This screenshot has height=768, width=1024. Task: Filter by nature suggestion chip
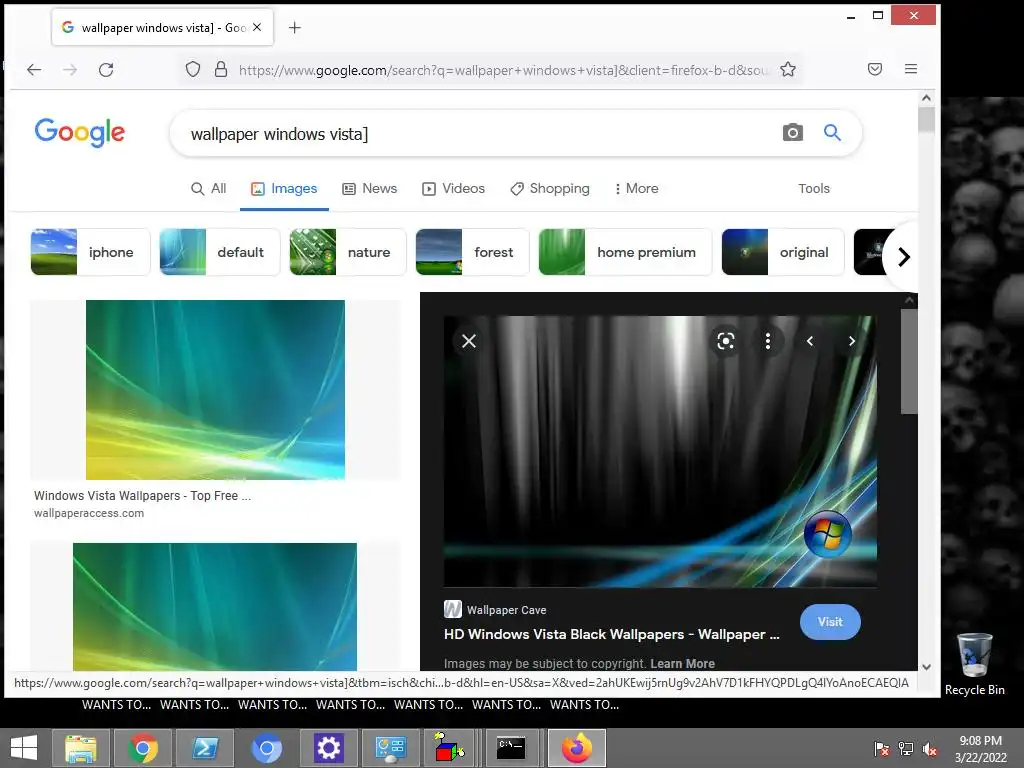click(x=348, y=252)
